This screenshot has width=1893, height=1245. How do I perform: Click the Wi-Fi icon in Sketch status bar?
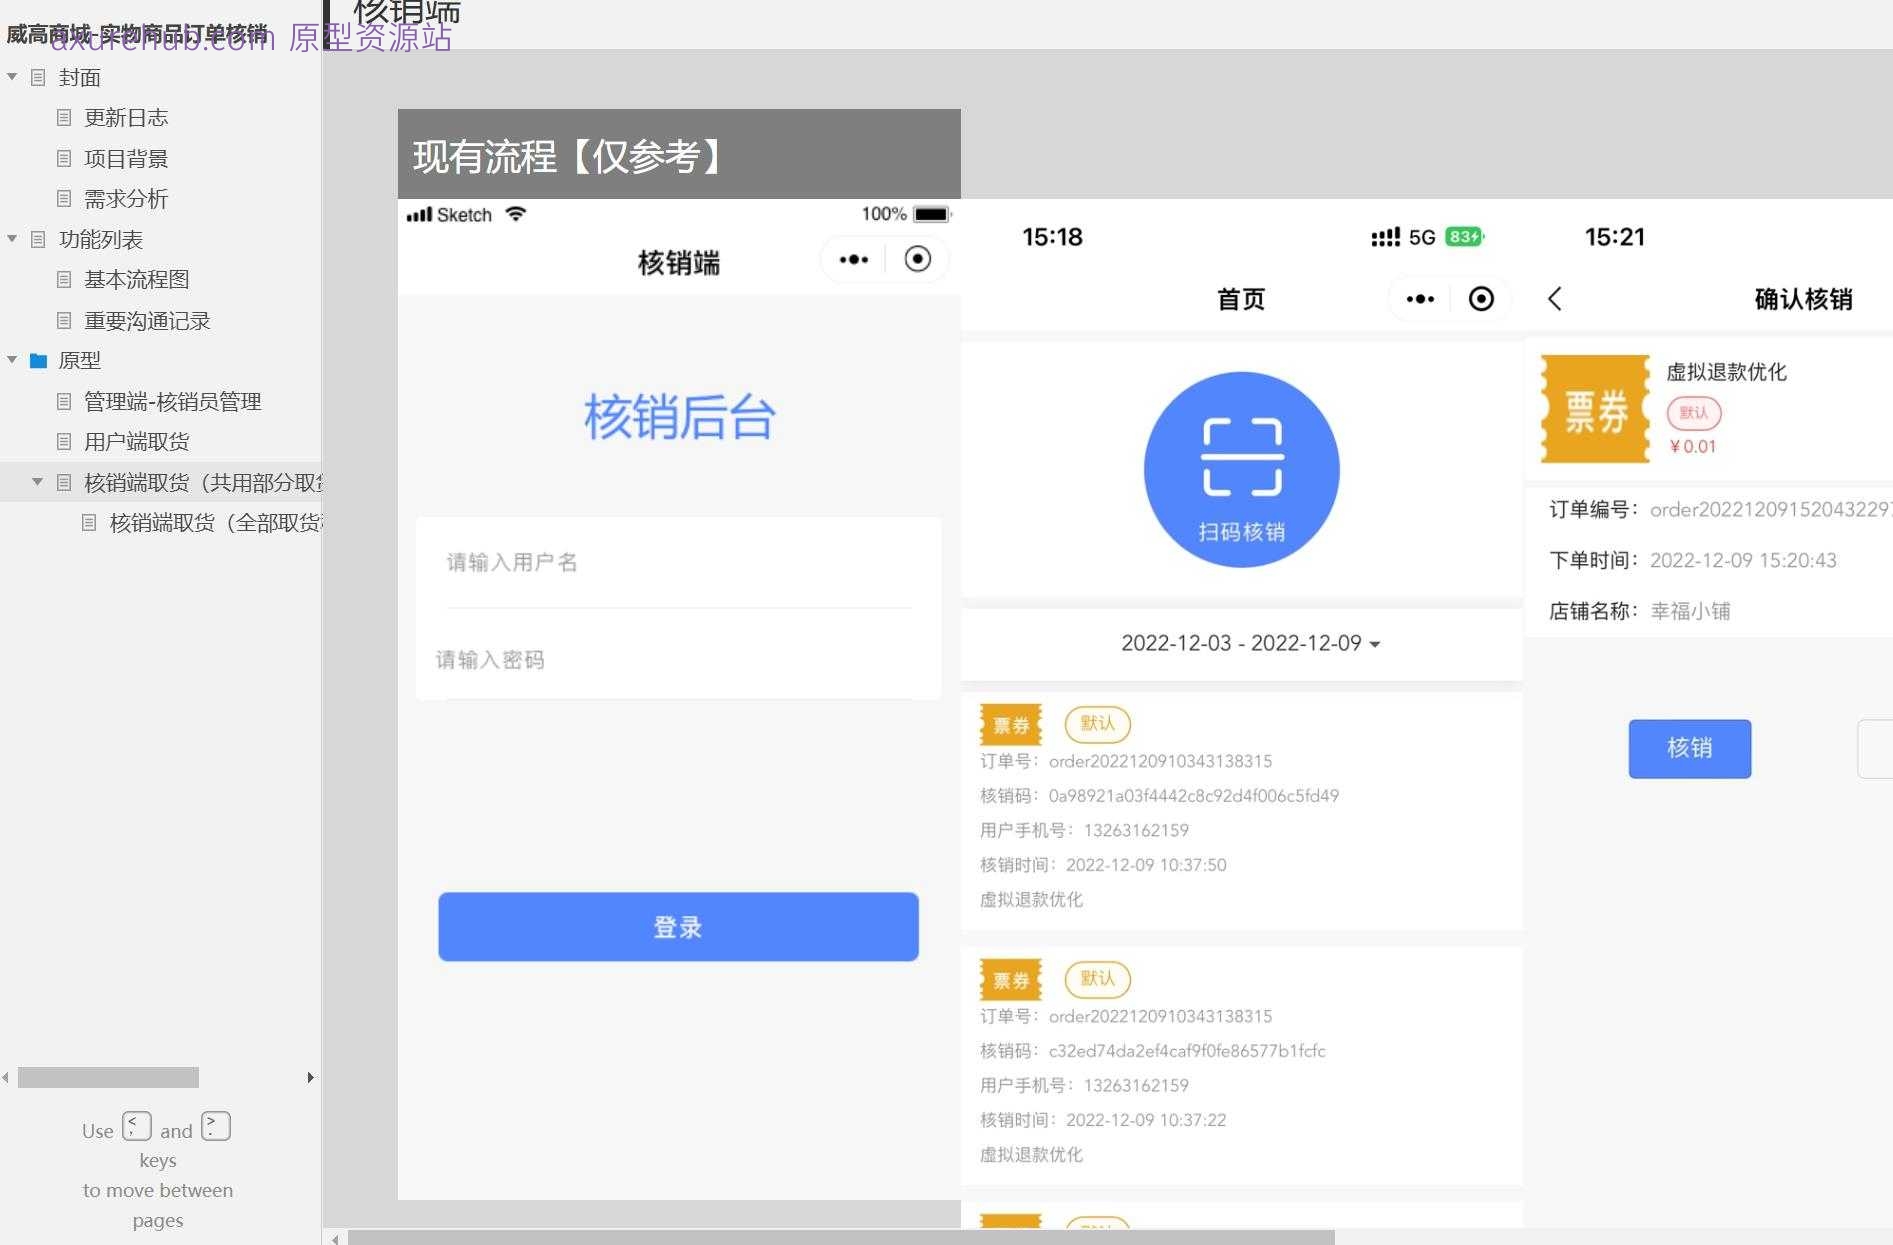514,214
